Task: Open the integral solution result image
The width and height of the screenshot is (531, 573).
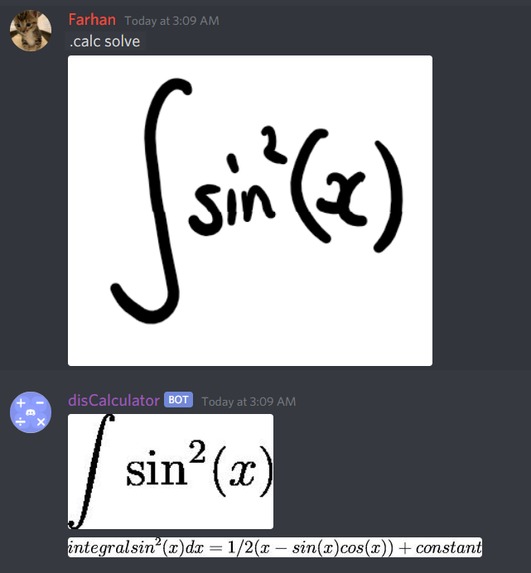Action: [275, 547]
